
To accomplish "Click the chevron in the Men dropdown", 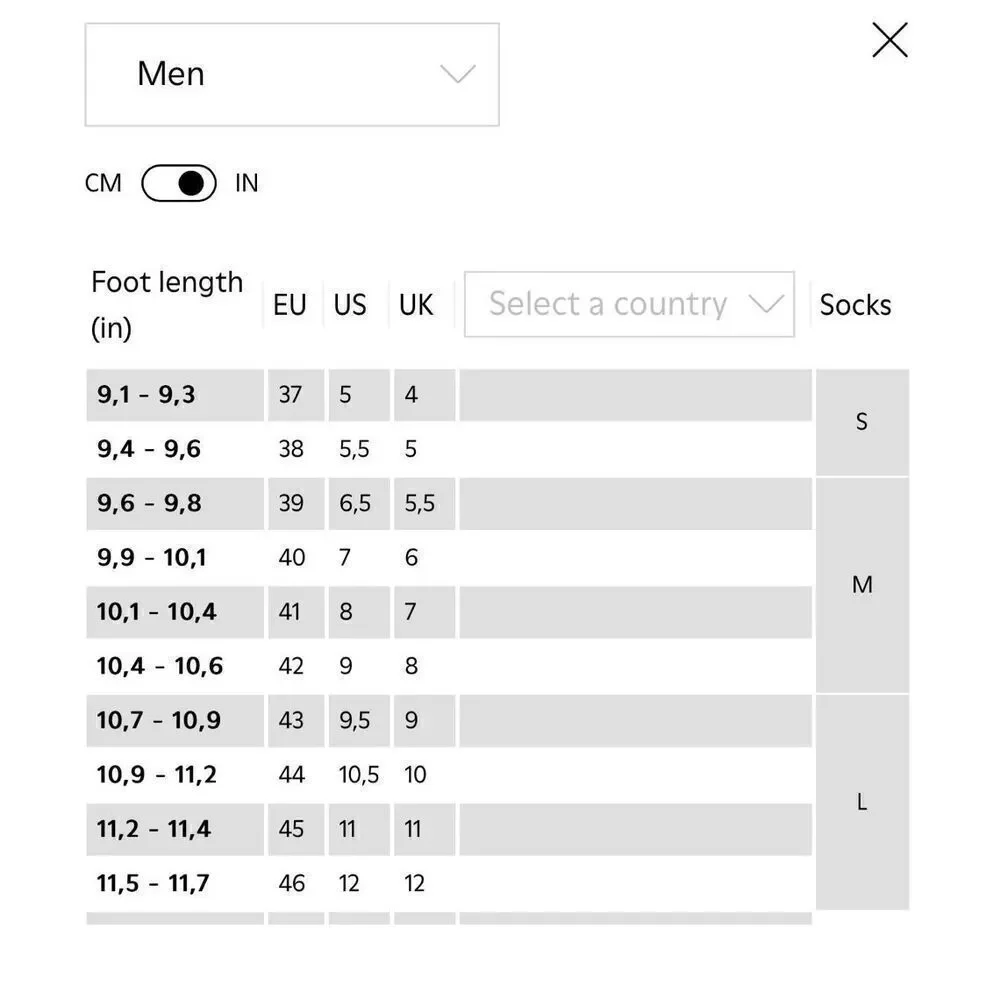I will pyautogui.click(x=458, y=74).
